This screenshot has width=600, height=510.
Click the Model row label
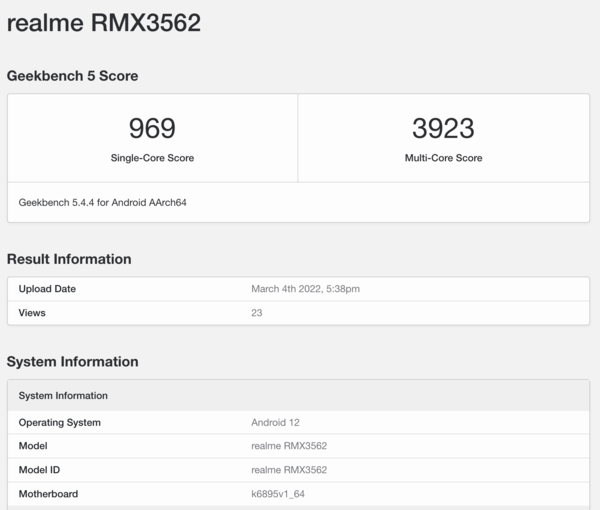(33, 446)
